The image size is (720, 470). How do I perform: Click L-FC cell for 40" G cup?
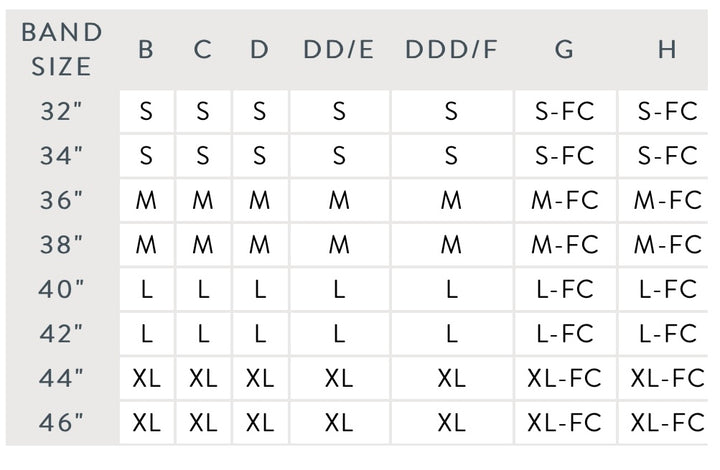point(564,289)
